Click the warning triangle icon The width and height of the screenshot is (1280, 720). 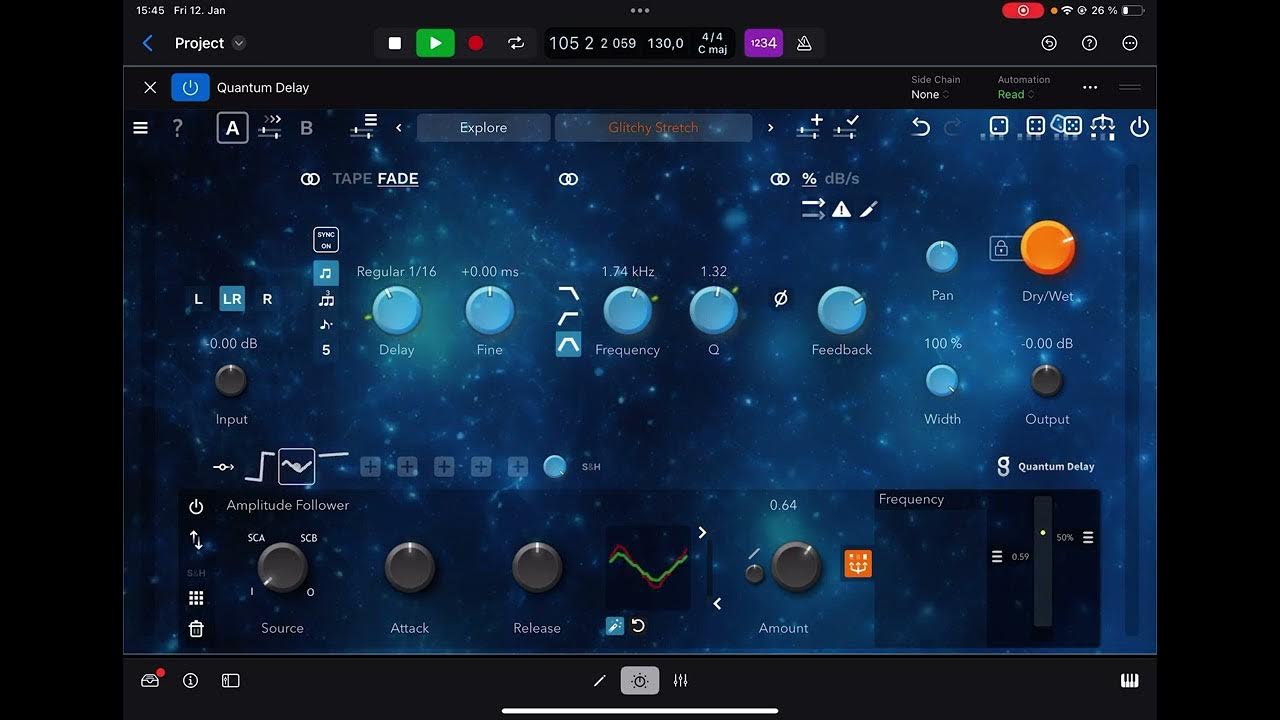pyautogui.click(x=842, y=209)
